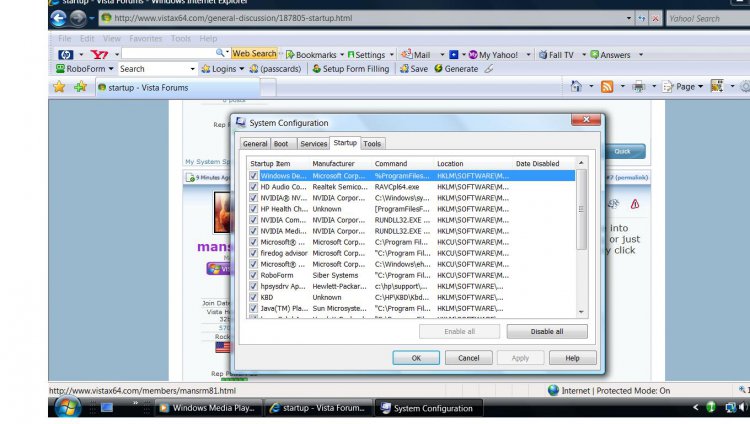Click Cancel in System Configuration
The height and width of the screenshot is (424, 750).
click(468, 357)
